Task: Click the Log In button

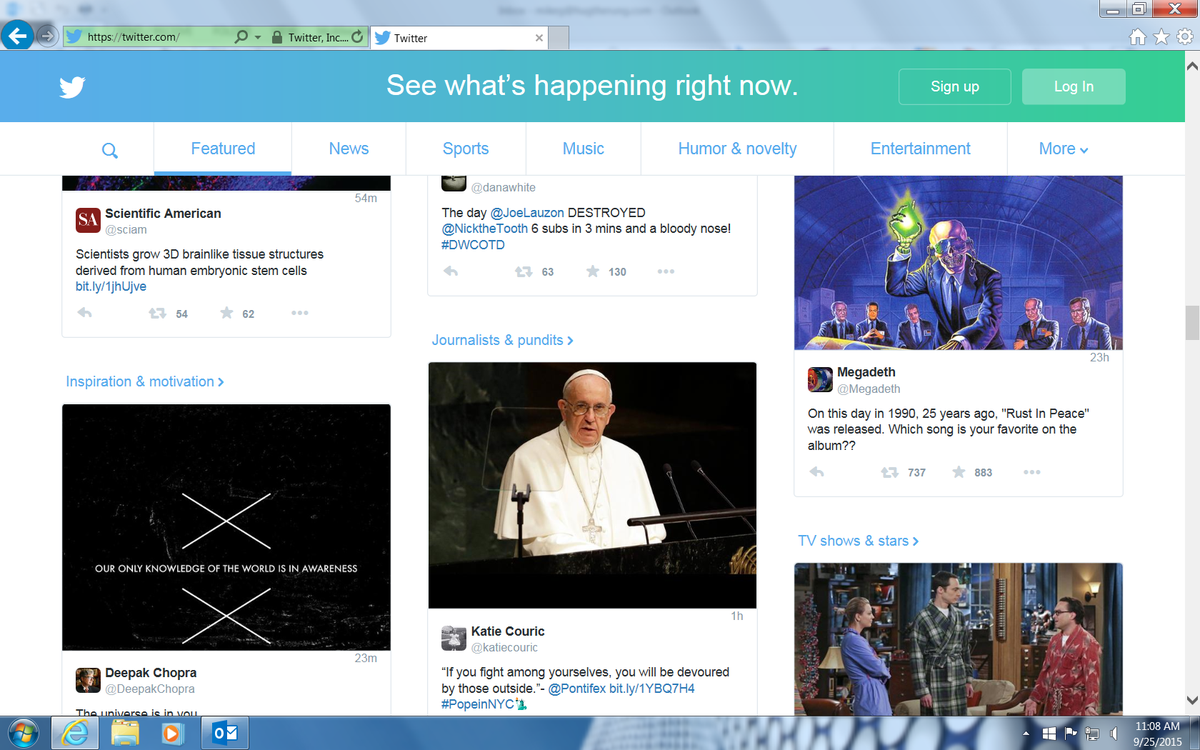Action: coord(1073,87)
